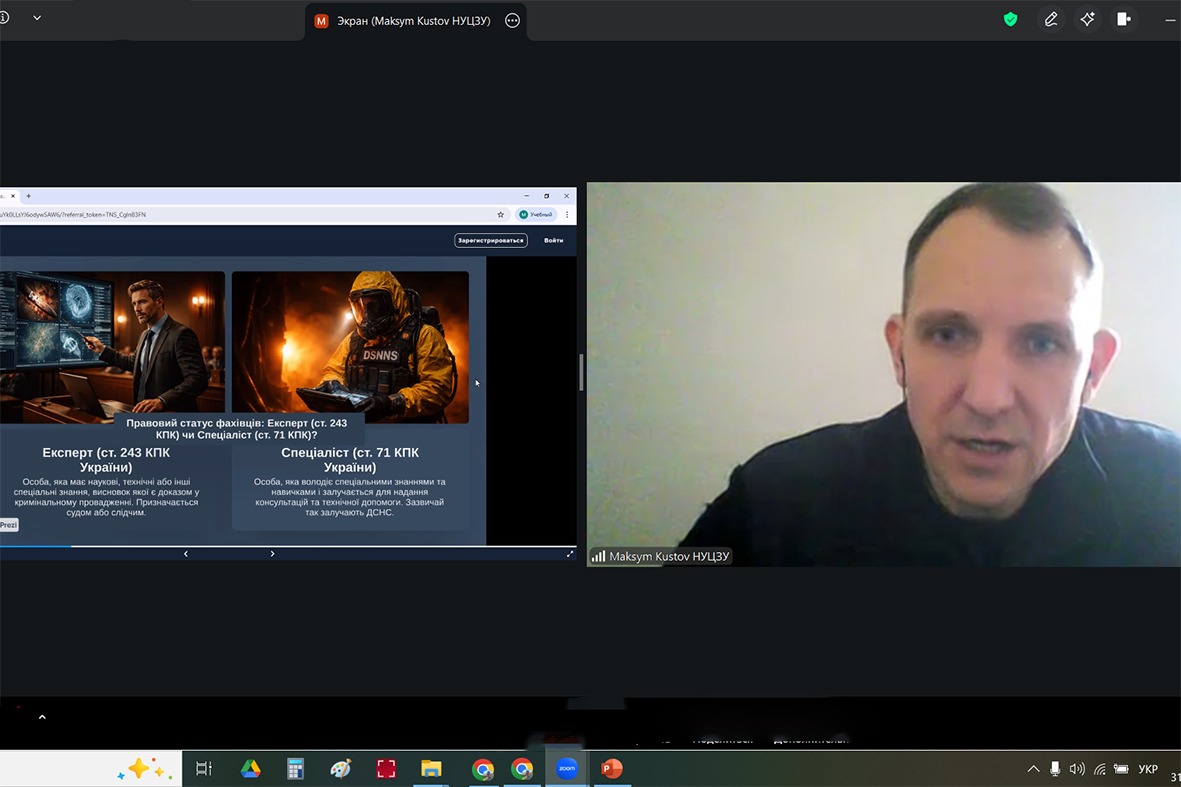
Task: Toggle the system volume speaker icon
Action: click(x=1077, y=769)
